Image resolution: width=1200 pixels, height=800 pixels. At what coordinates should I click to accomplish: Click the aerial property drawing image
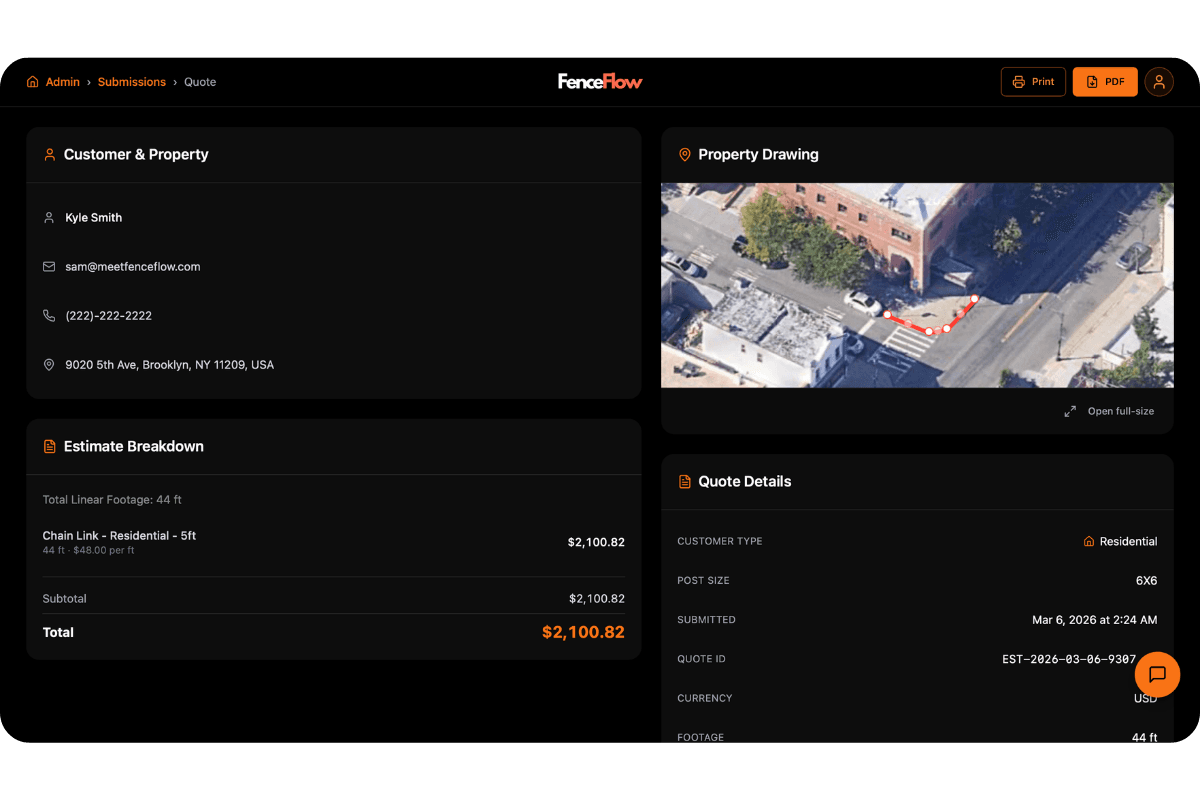pos(917,284)
